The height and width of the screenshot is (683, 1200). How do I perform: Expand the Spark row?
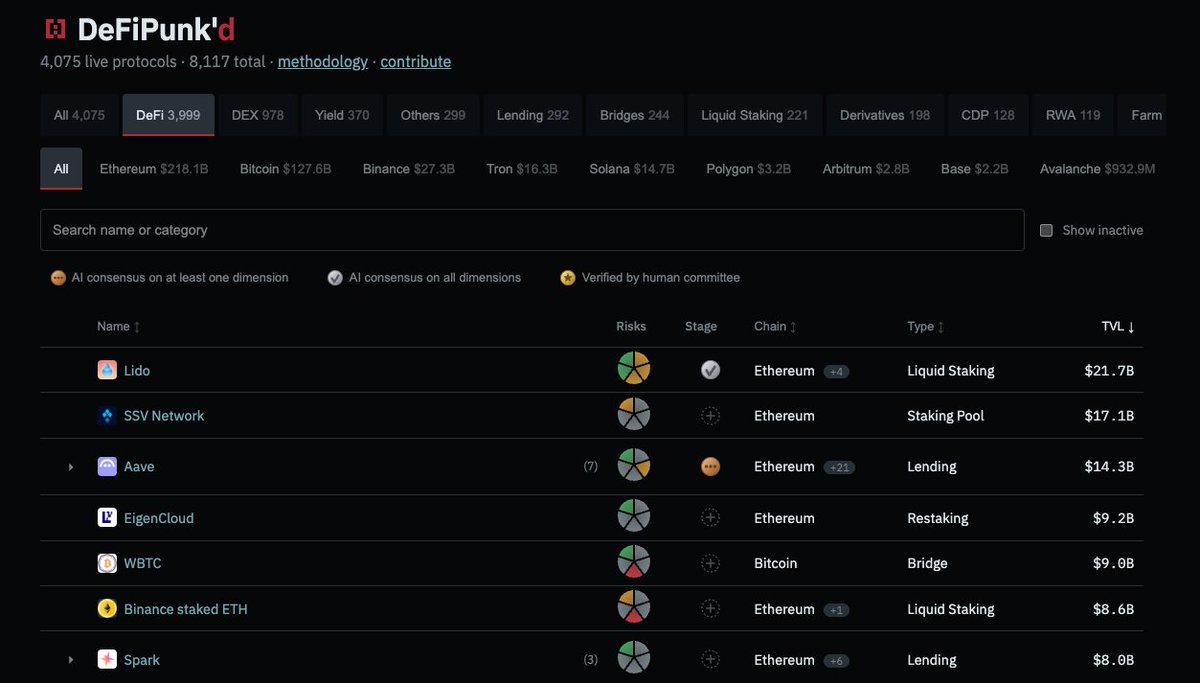71,660
